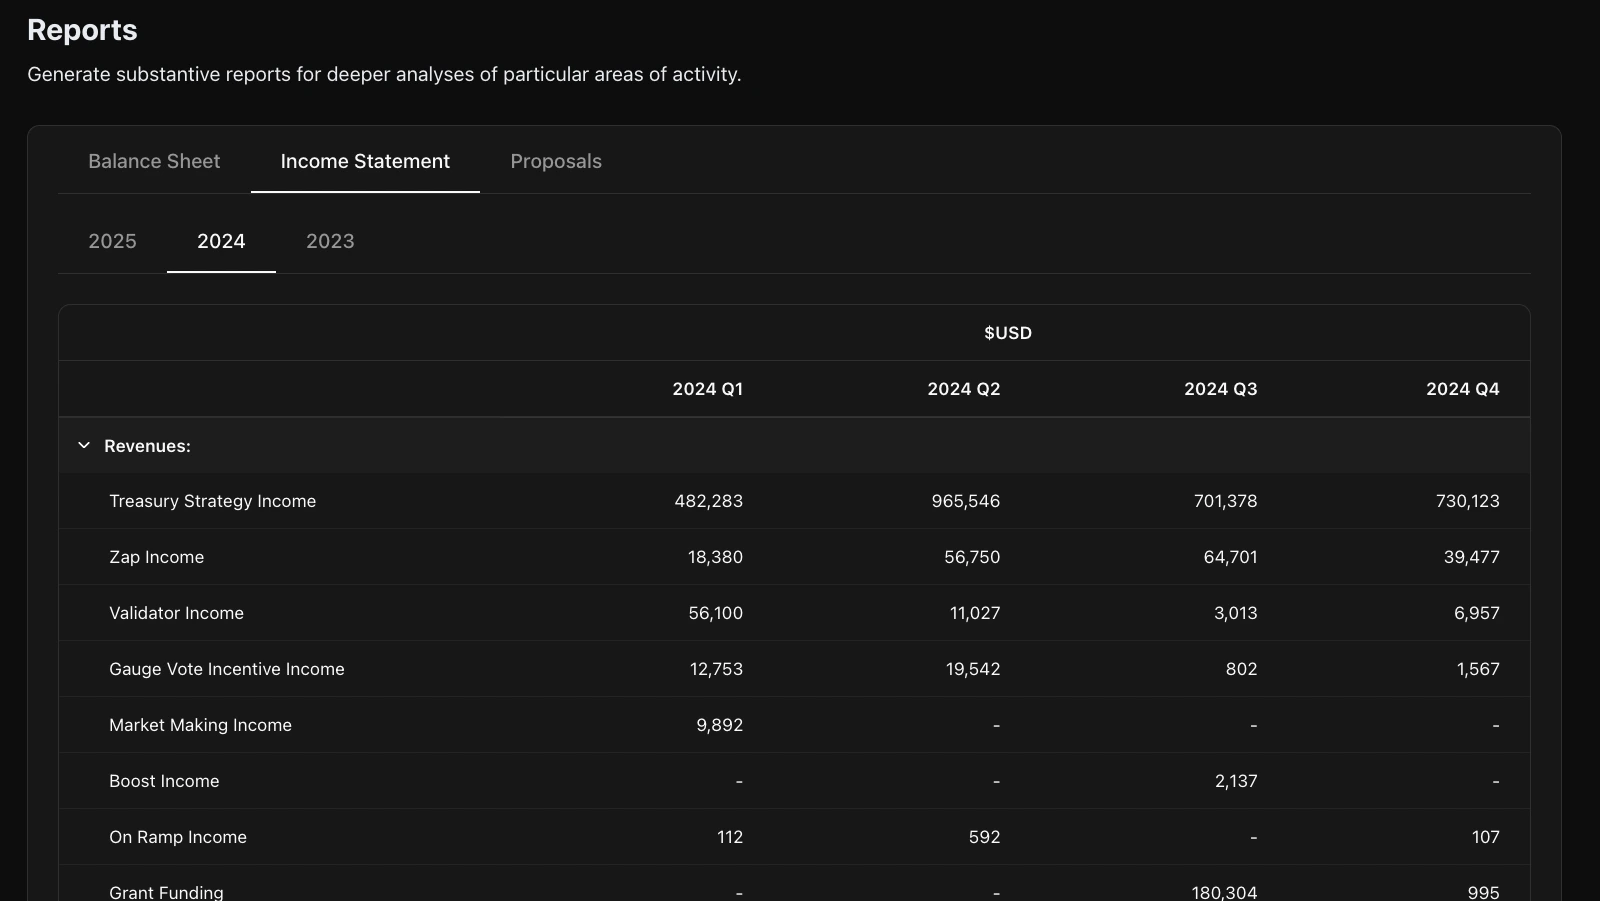Viewport: 1600px width, 901px height.
Task: Select the Income Statement tab
Action: click(364, 161)
